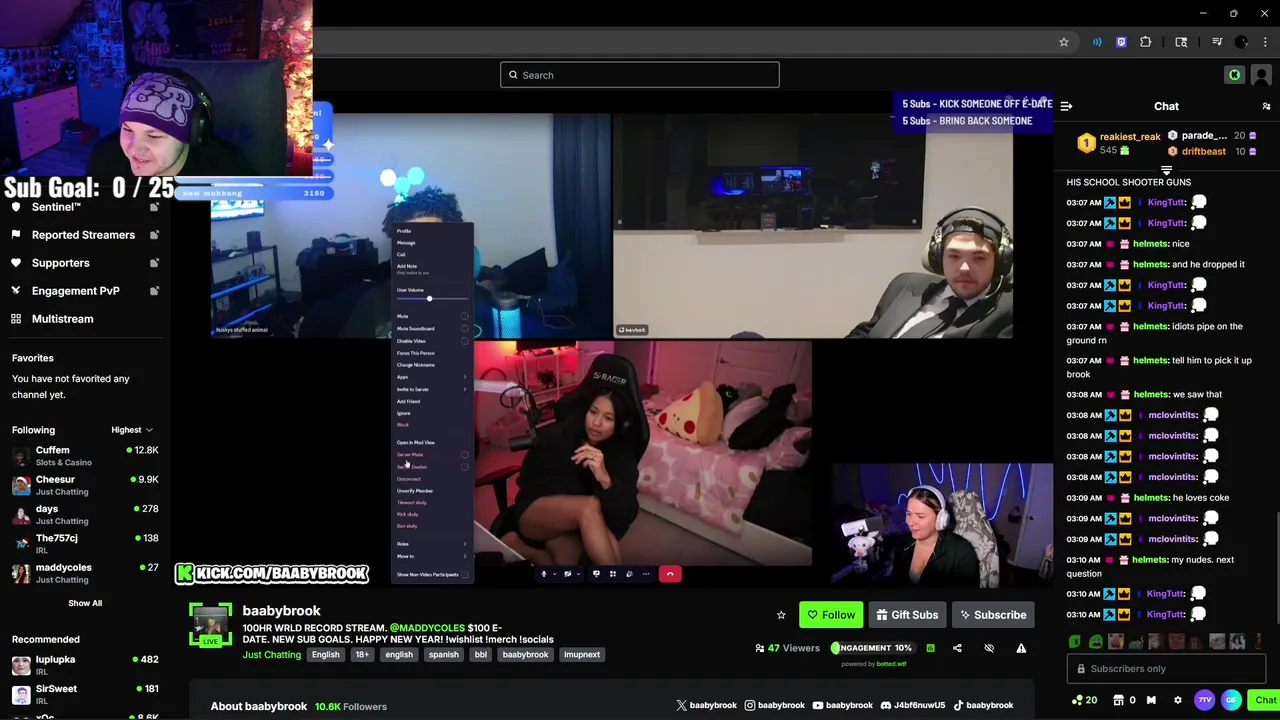Open Supporters in the sidebar
The height and width of the screenshot is (720, 1280).
pos(60,263)
